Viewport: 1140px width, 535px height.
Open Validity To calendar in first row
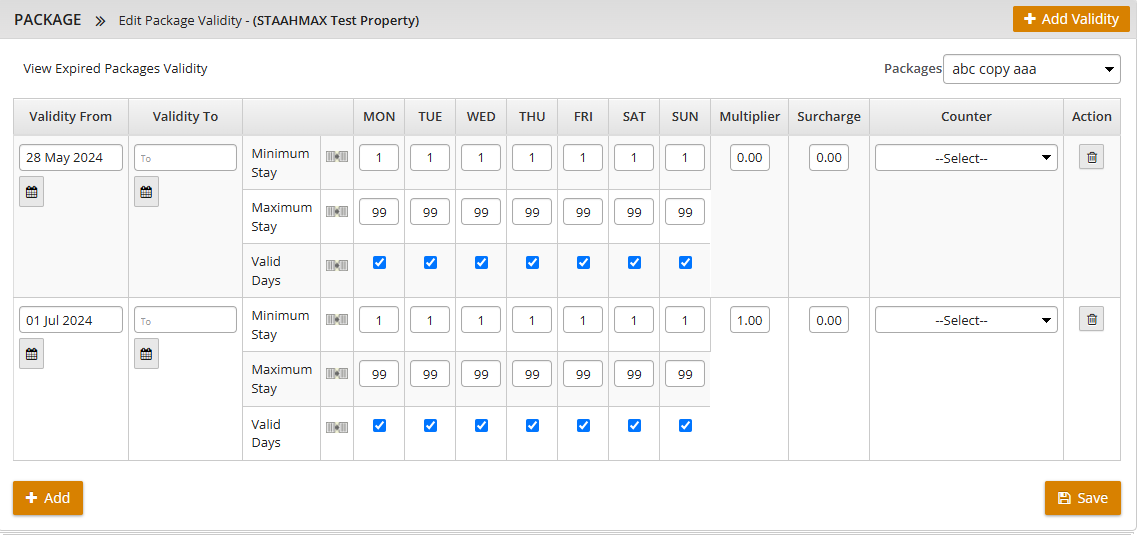click(x=146, y=192)
